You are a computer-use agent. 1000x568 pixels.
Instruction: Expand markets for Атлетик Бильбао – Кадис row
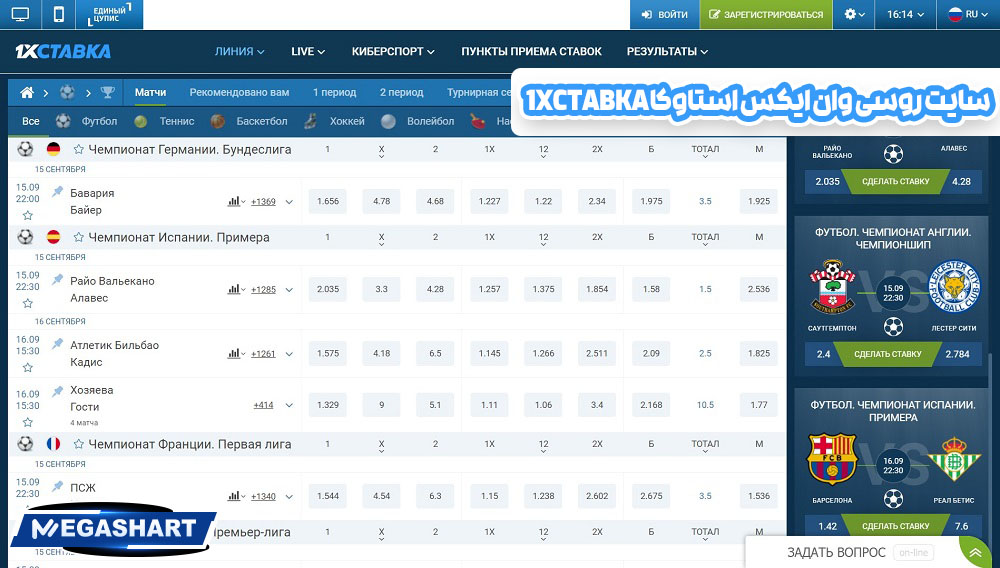pos(289,354)
